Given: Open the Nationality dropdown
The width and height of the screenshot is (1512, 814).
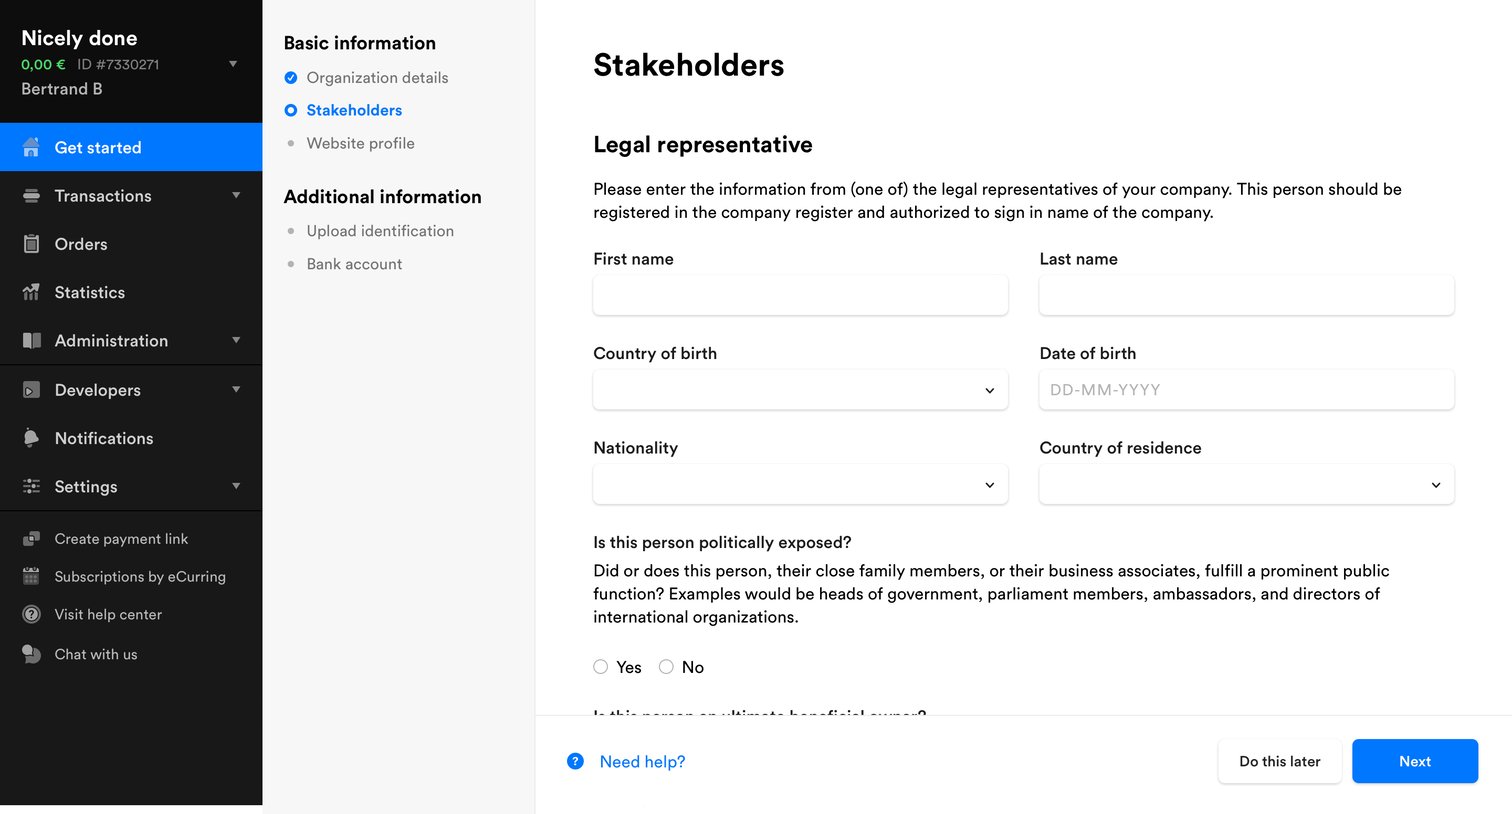Looking at the screenshot, I should 800,485.
